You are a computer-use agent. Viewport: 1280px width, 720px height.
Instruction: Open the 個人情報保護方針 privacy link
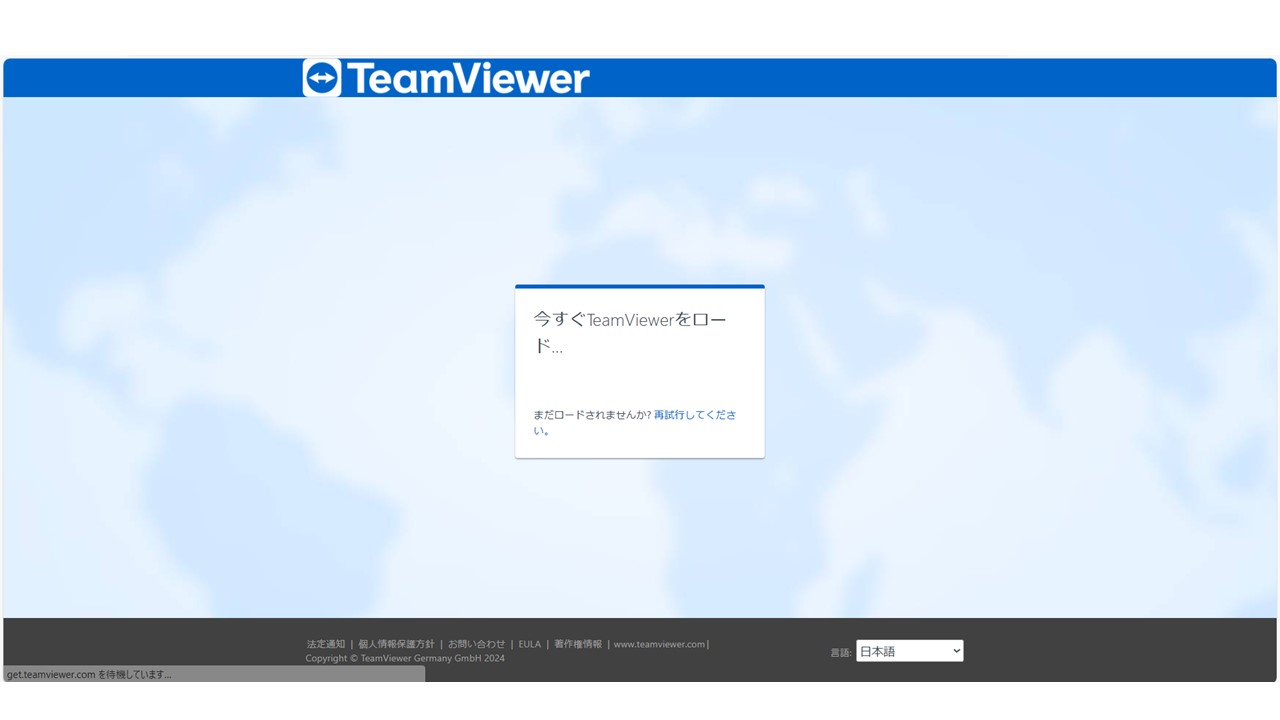[396, 644]
